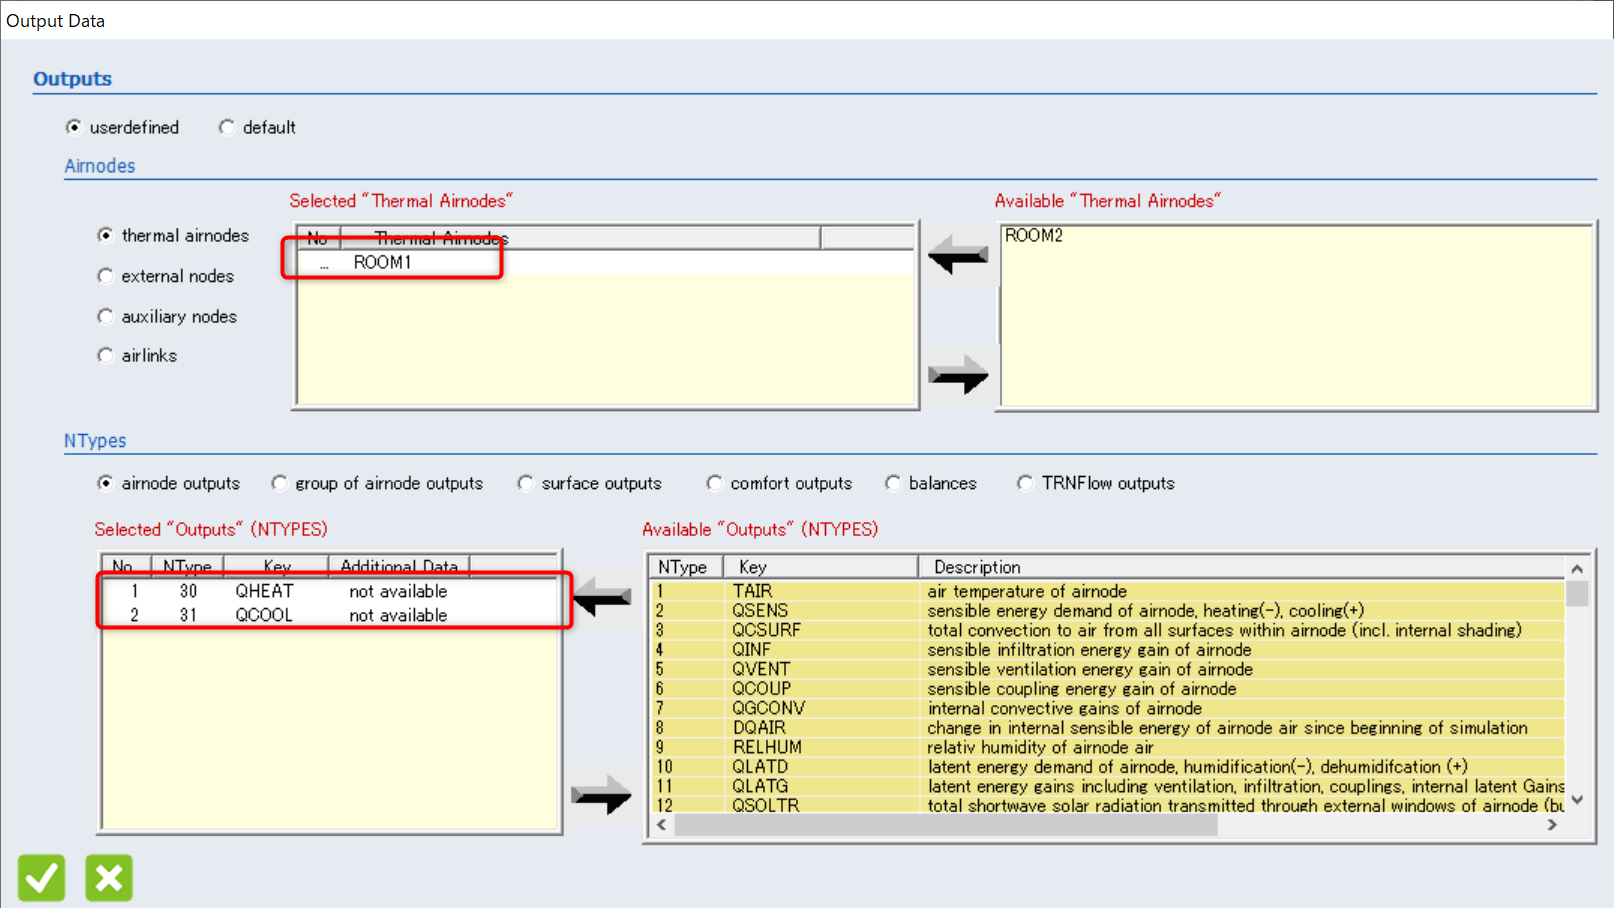Click the Description column header
Viewport: 1614px width, 908px height.
tap(977, 567)
